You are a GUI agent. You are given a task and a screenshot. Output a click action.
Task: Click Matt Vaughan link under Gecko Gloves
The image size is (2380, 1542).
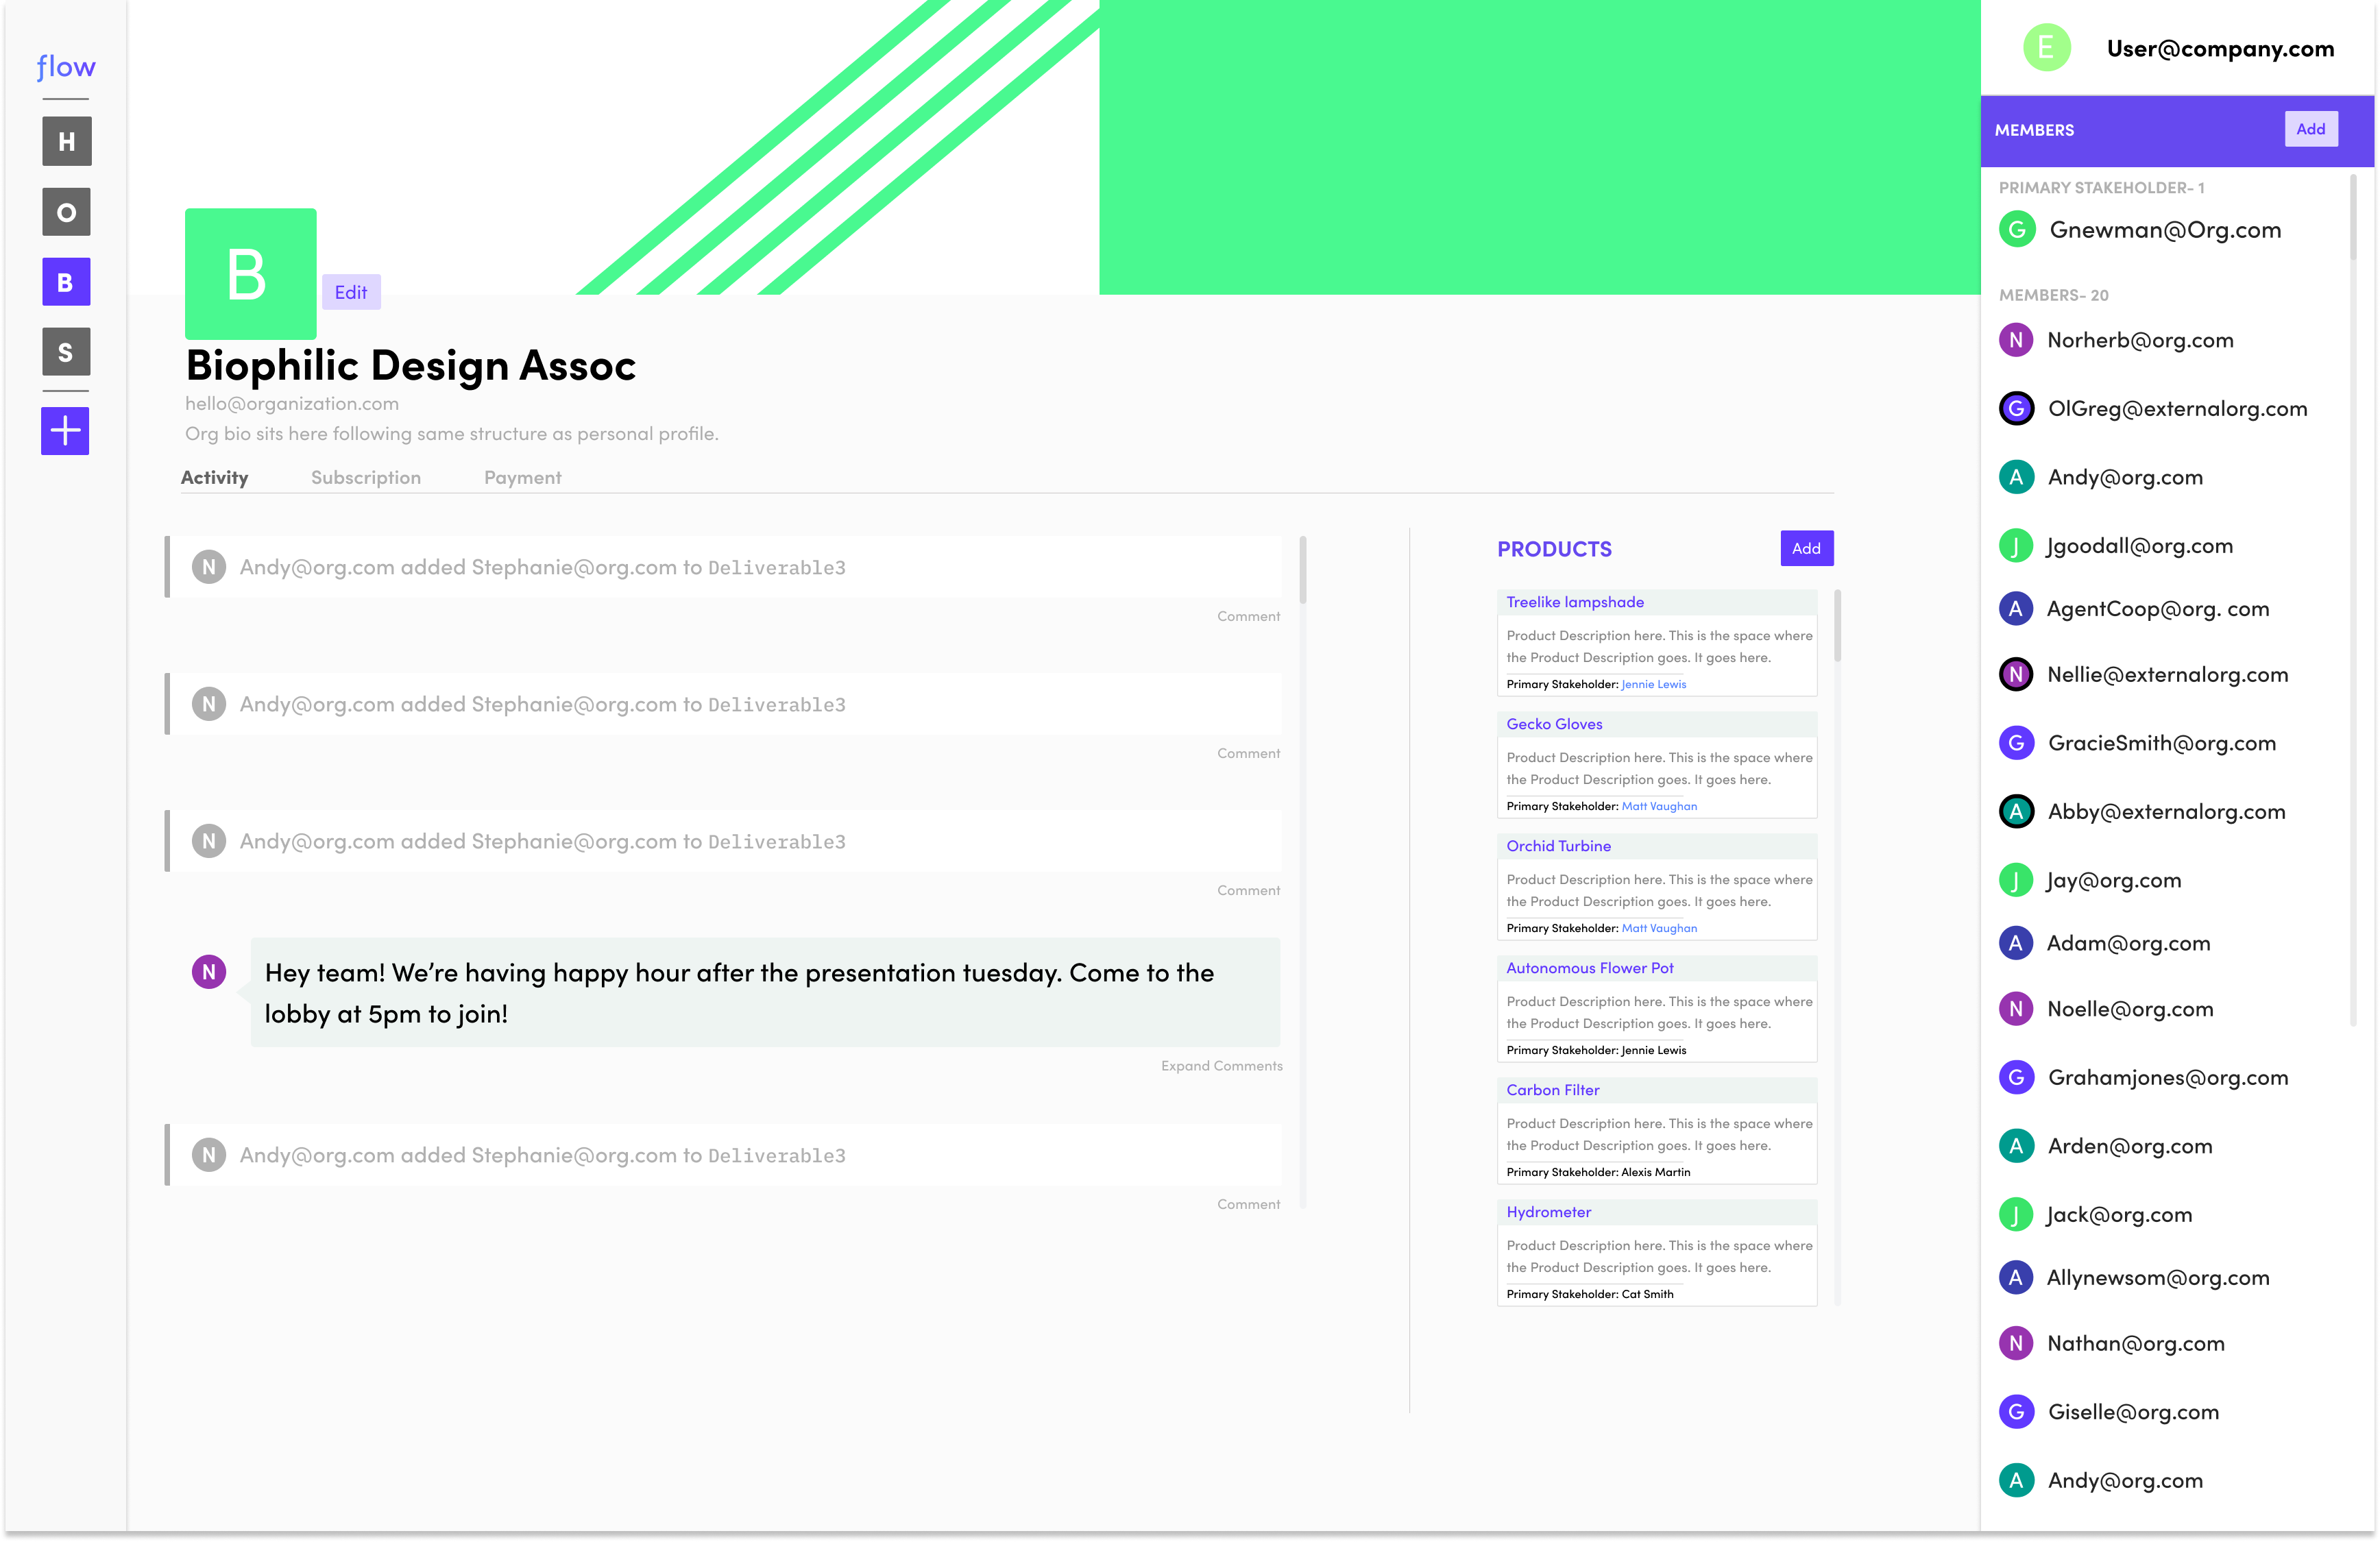(x=1658, y=806)
